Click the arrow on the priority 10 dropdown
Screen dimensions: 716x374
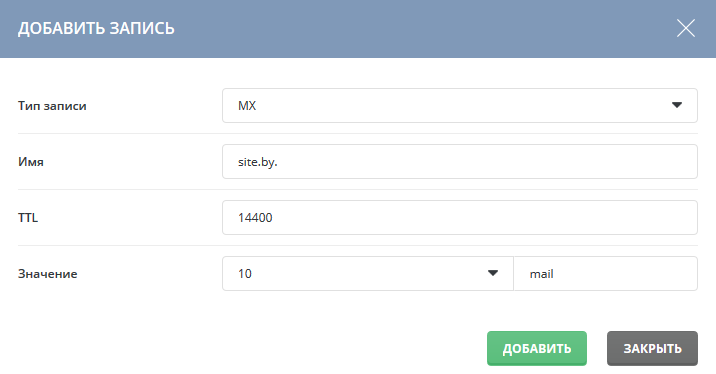click(x=493, y=273)
